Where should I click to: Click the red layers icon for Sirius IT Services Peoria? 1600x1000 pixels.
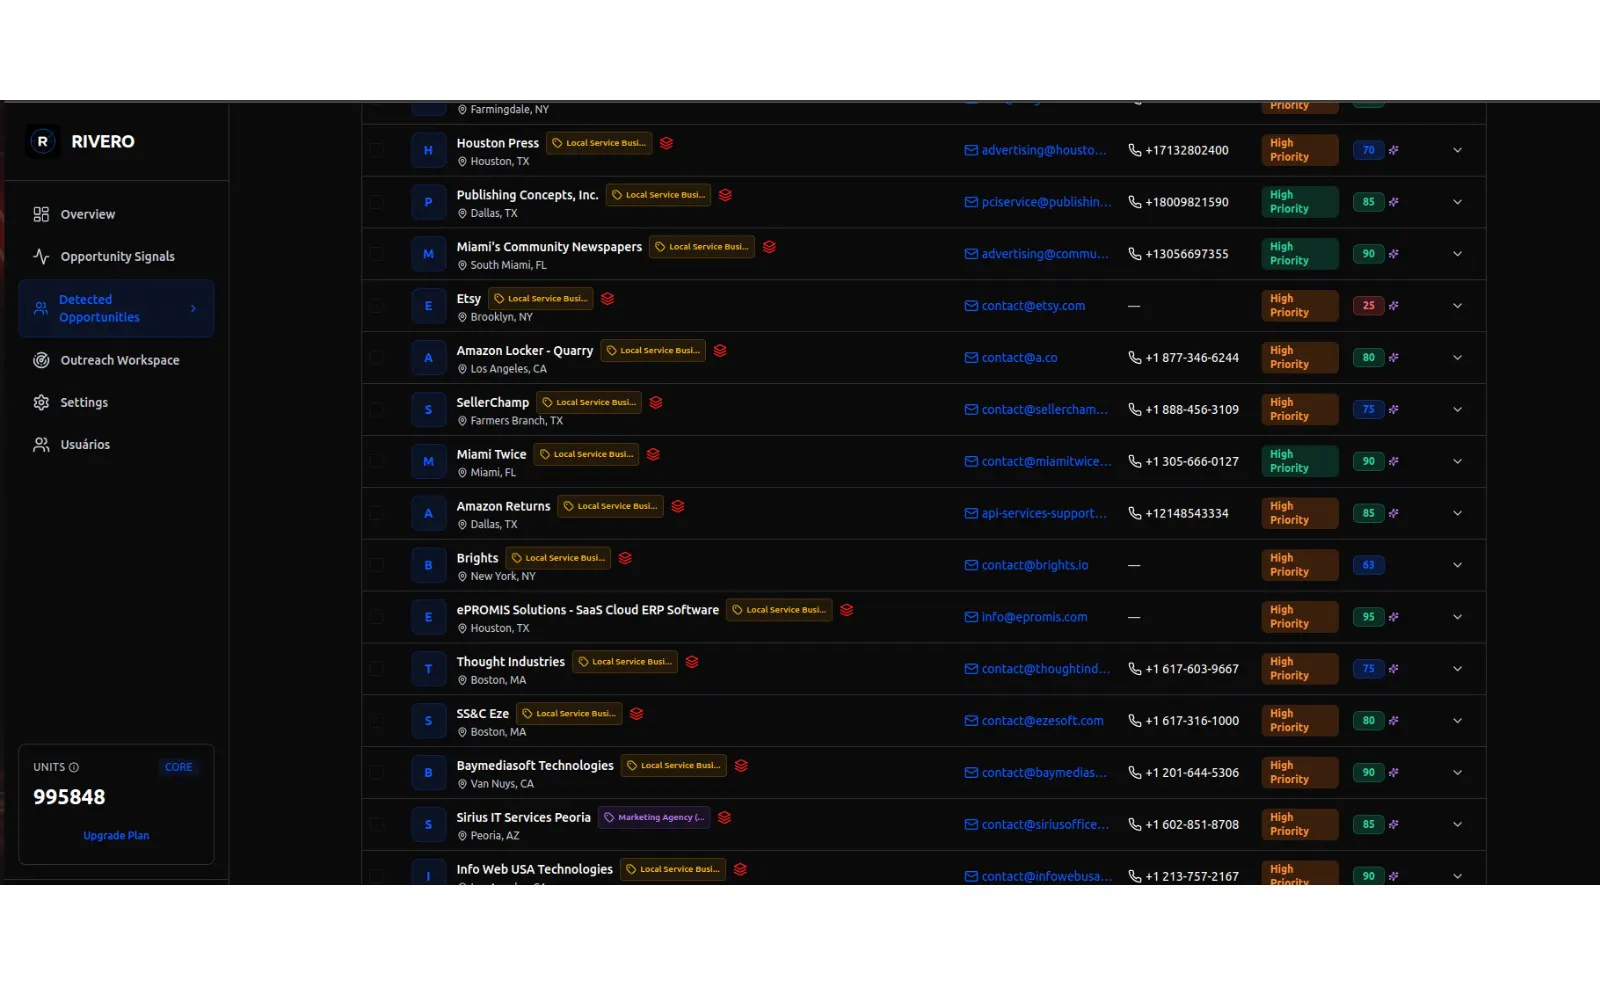coord(724,818)
